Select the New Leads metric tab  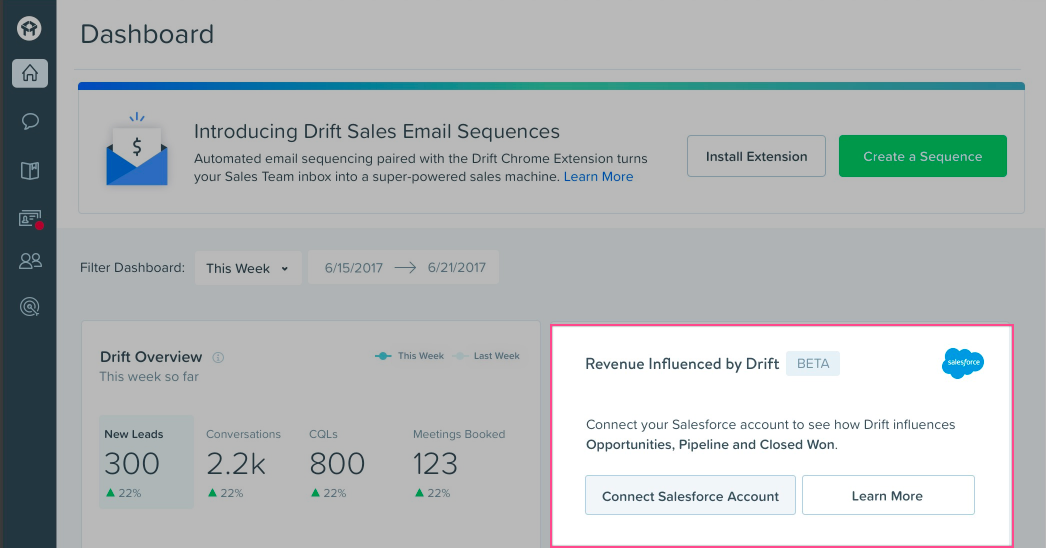coord(146,462)
